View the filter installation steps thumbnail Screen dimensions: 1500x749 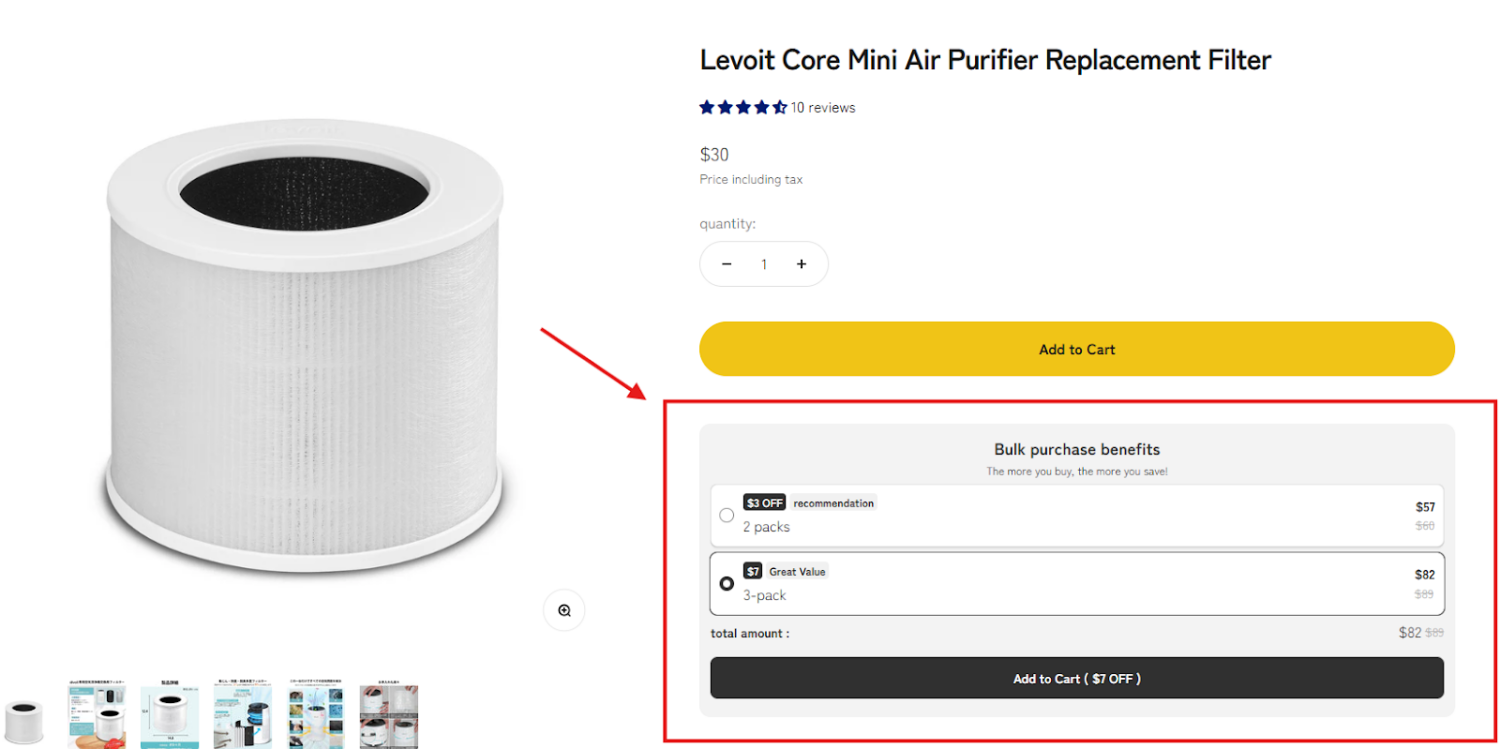(389, 717)
